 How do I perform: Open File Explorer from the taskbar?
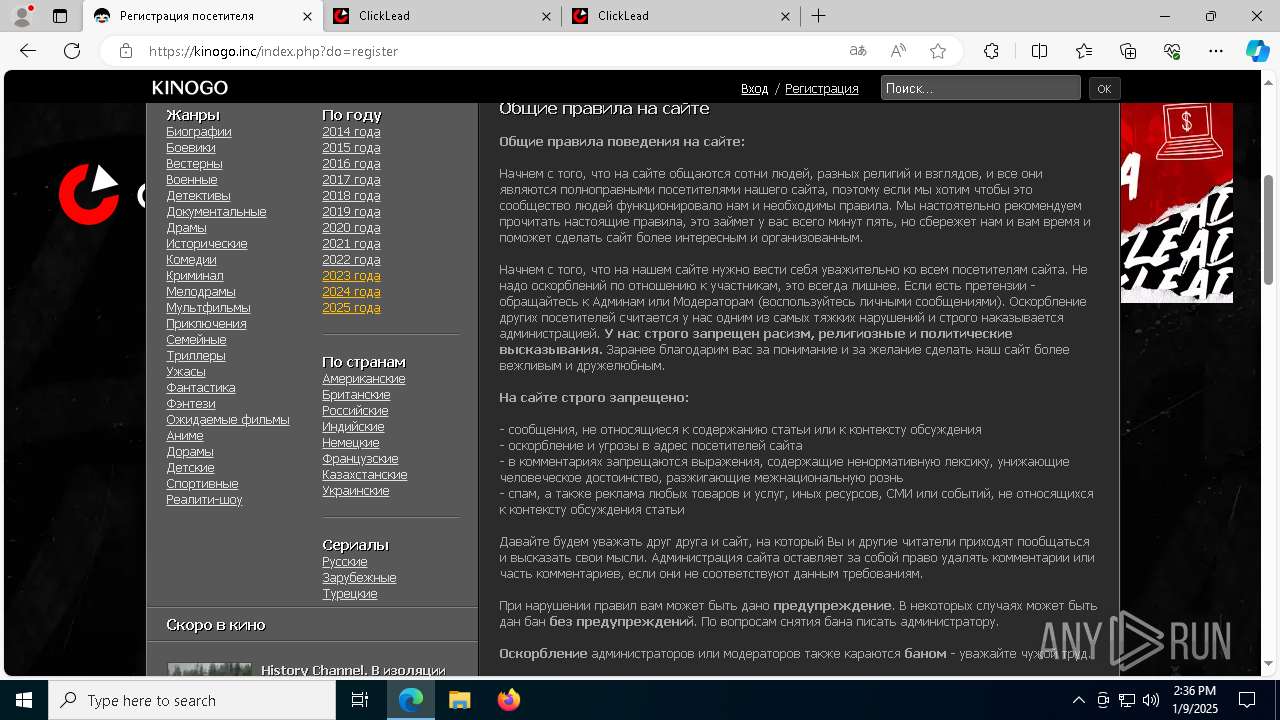click(x=459, y=700)
